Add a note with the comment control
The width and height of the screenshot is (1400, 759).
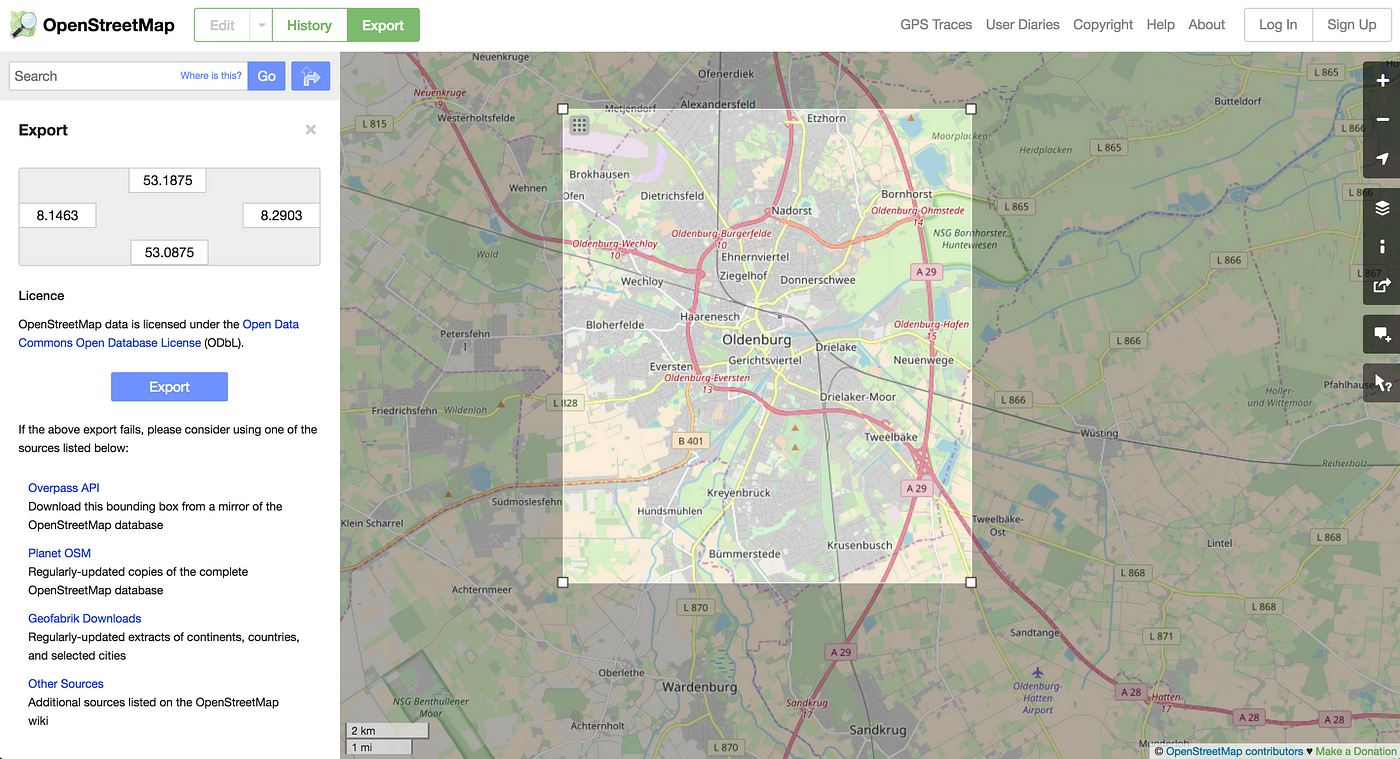(1383, 334)
